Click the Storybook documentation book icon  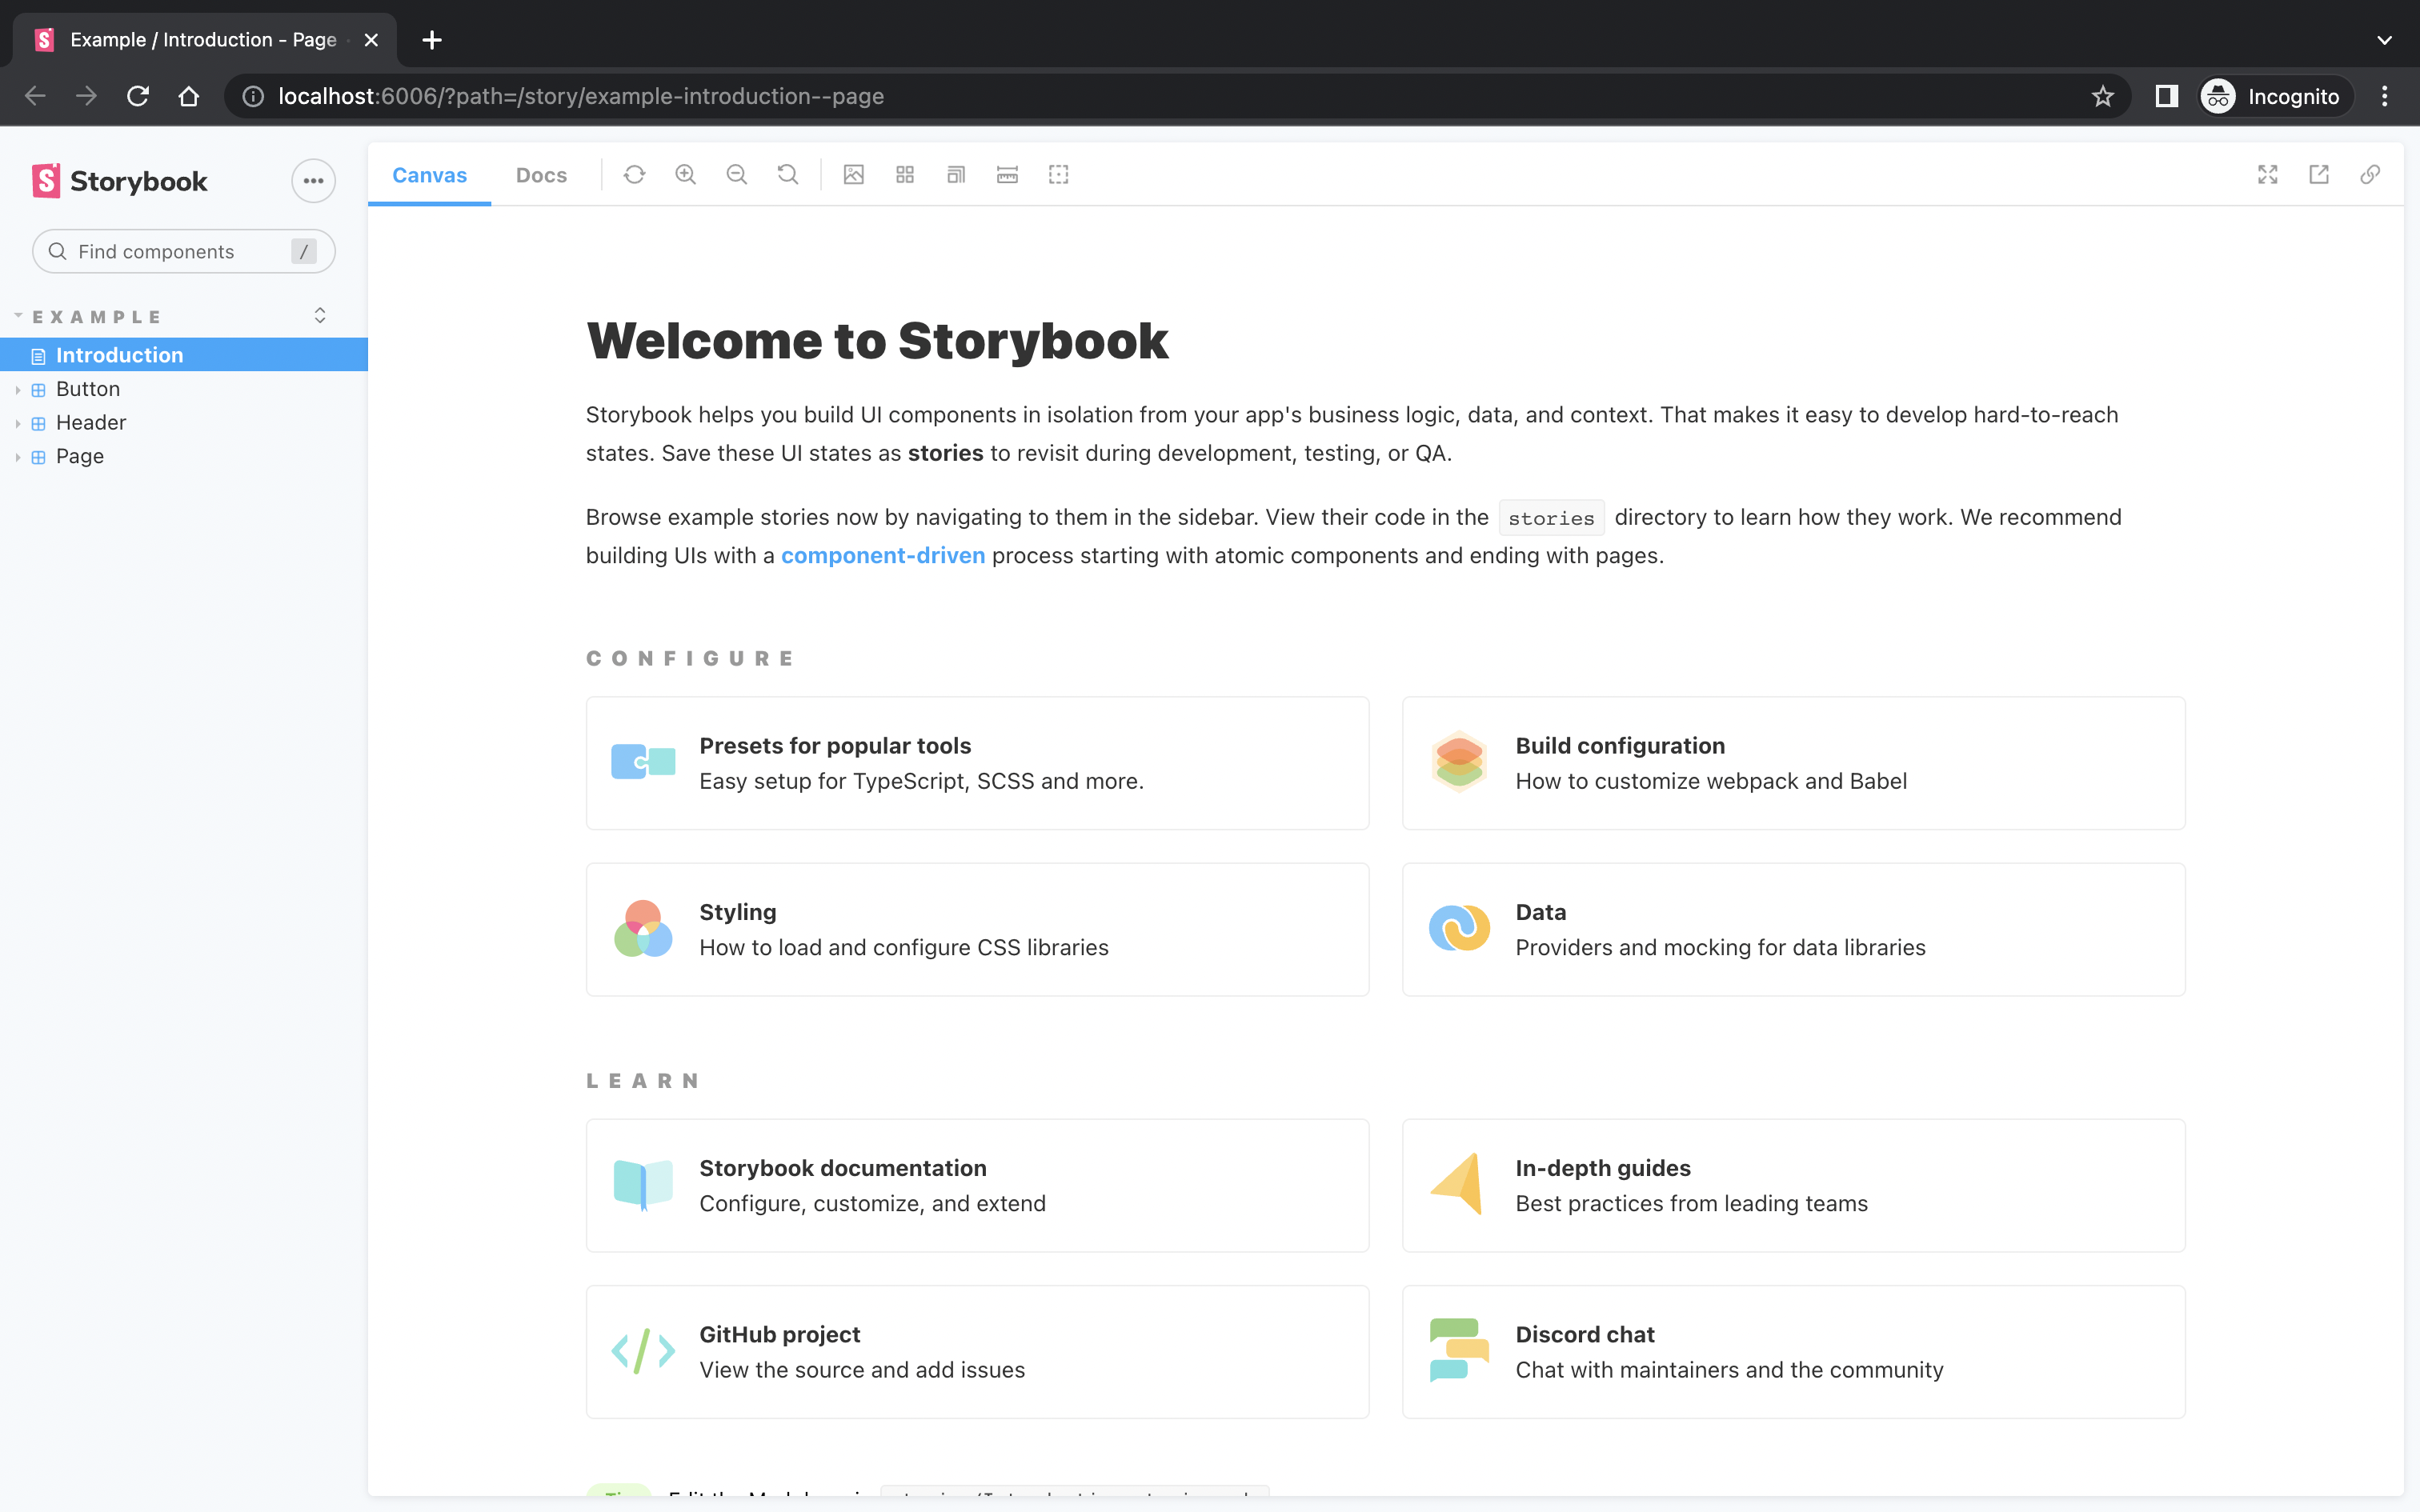coord(643,1185)
